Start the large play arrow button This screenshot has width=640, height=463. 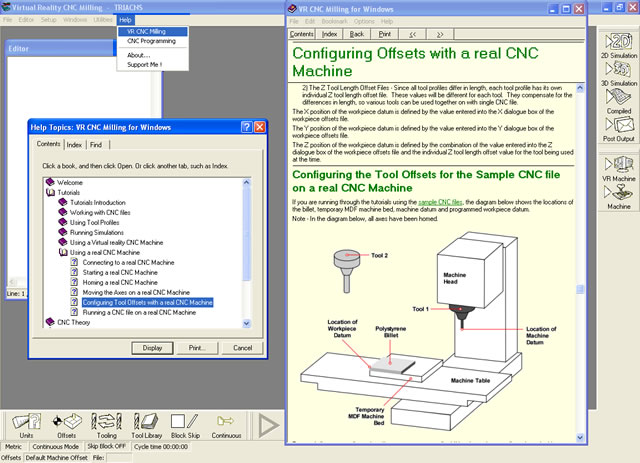pos(269,425)
